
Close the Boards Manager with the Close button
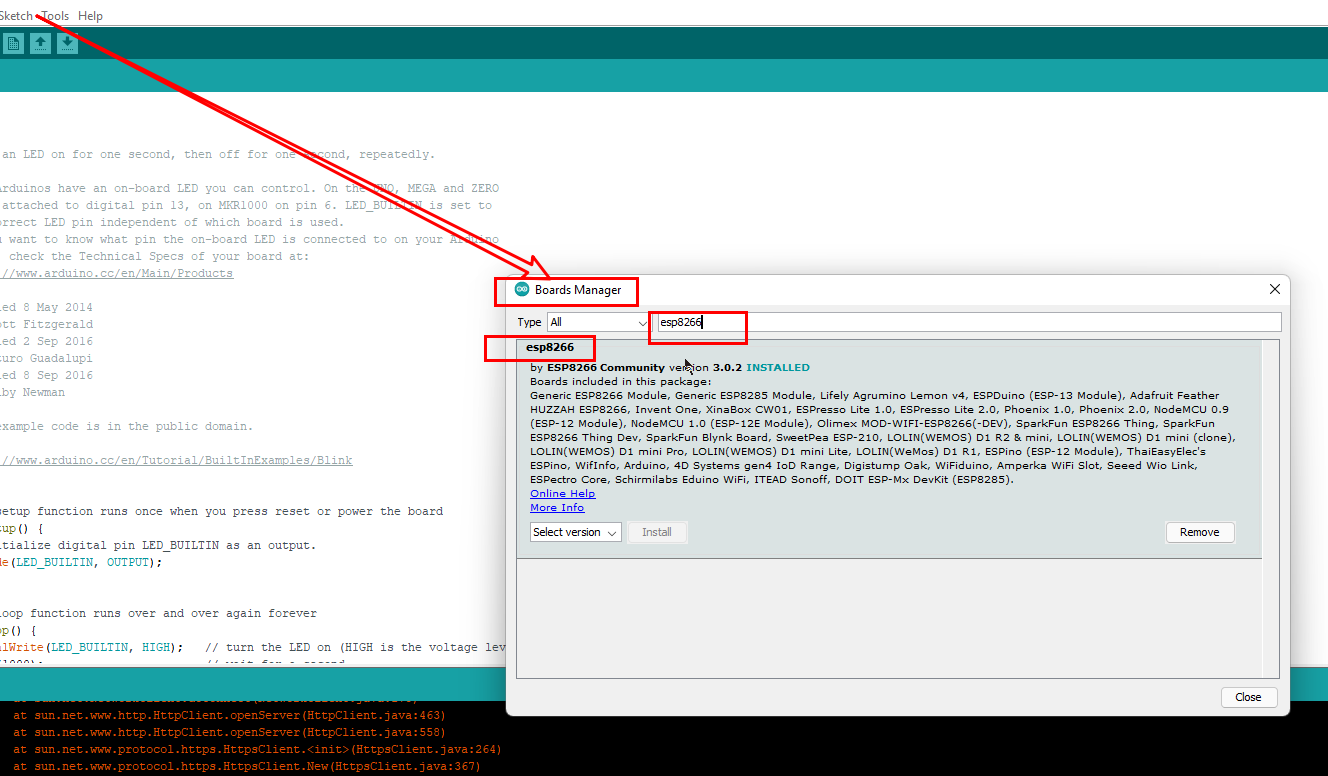point(1248,696)
